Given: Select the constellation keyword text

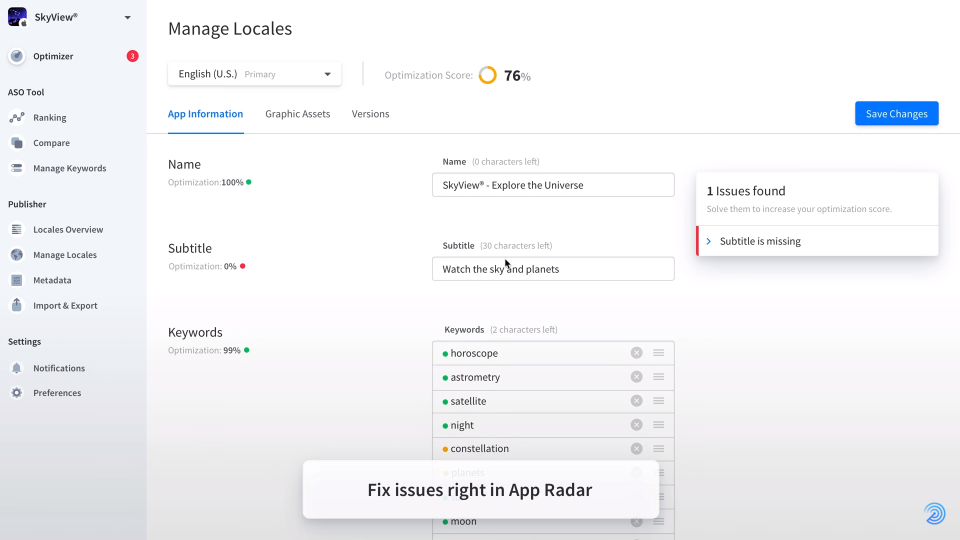Looking at the screenshot, I should click(x=479, y=449).
